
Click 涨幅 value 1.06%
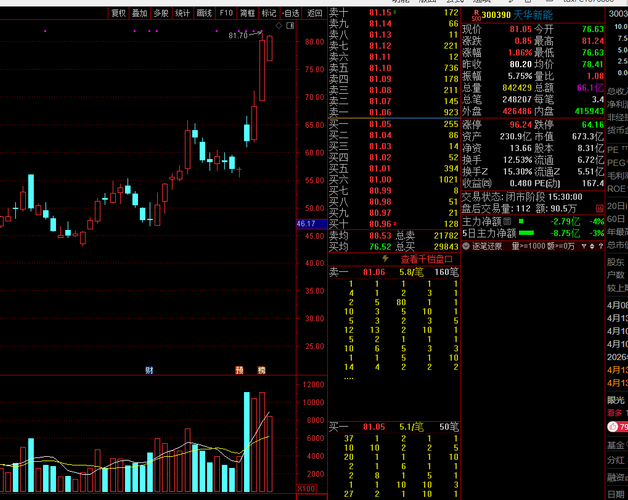520,52
